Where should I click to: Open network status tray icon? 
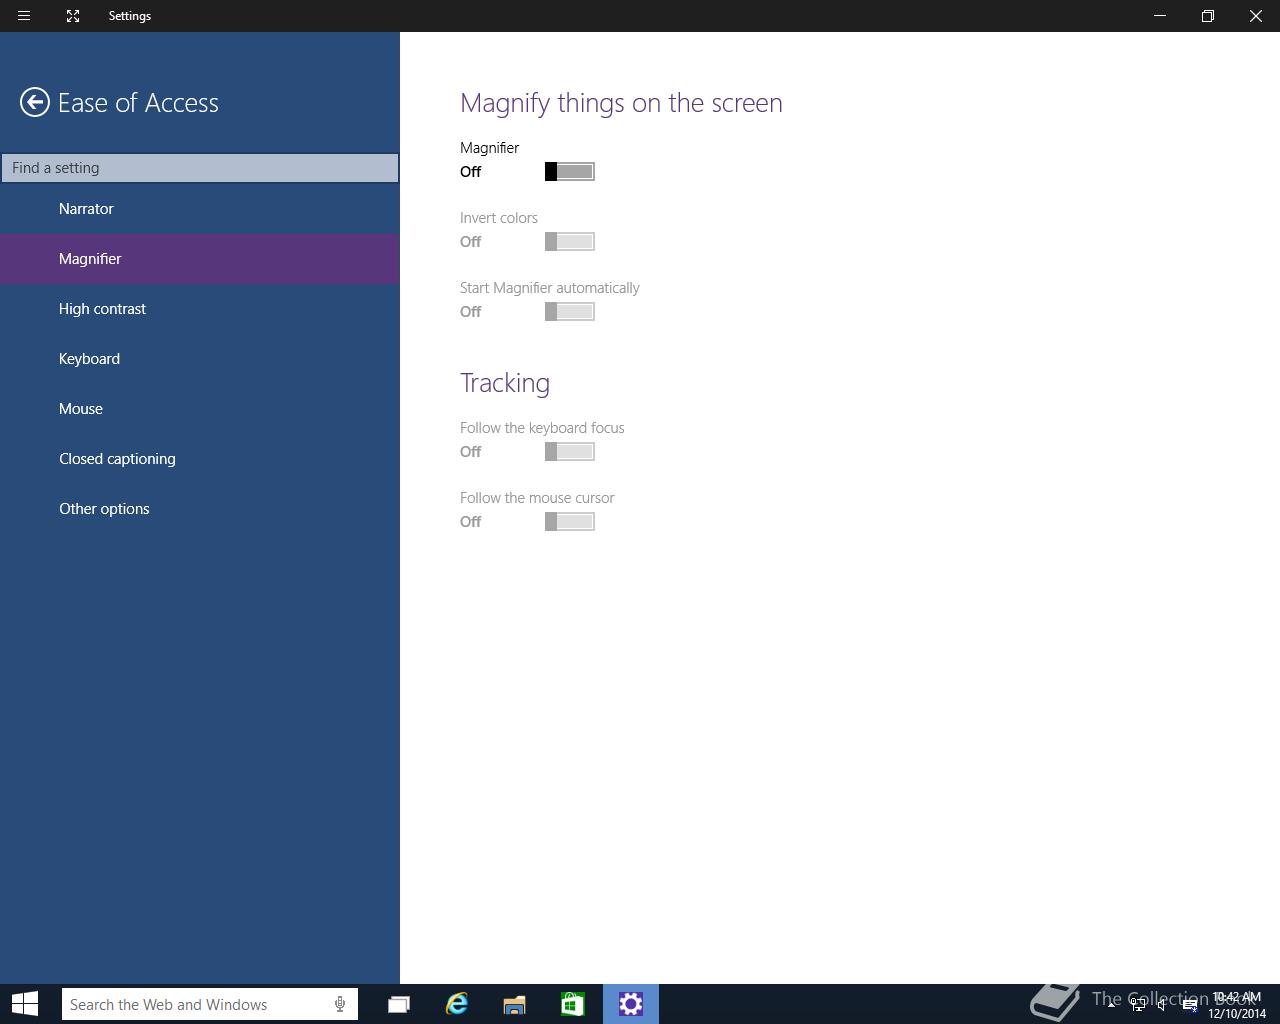[1138, 1005]
